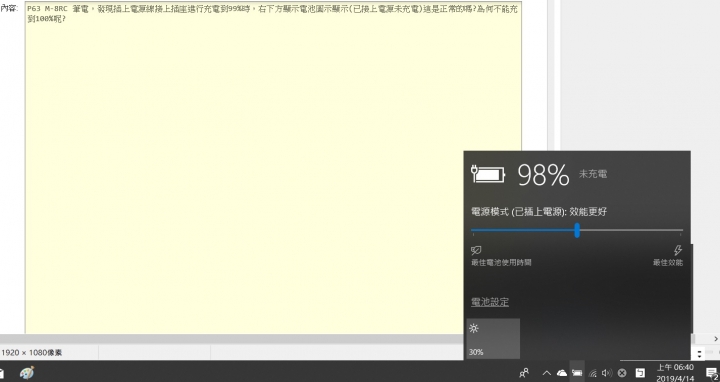Click the horizontal scrollbar right arrow
Viewport: 720px width, 382px height.
pyautogui.click(x=715, y=339)
